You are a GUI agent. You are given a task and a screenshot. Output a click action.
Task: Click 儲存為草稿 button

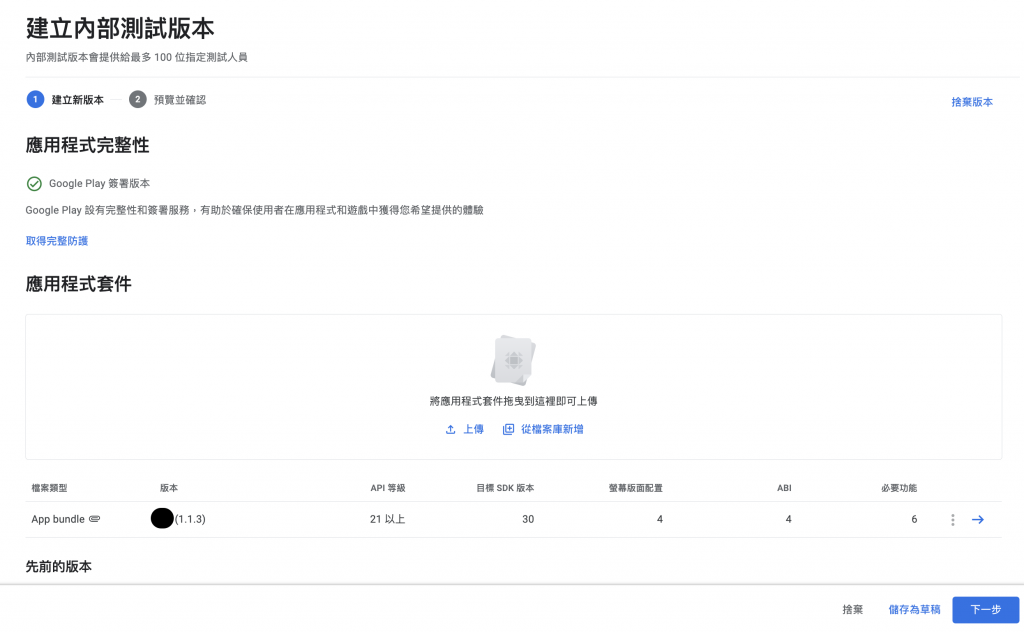[x=914, y=610]
